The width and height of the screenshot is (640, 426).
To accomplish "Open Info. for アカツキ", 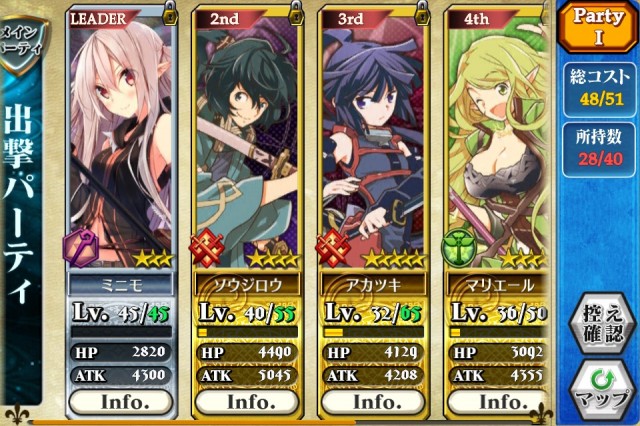I will coord(373,402).
